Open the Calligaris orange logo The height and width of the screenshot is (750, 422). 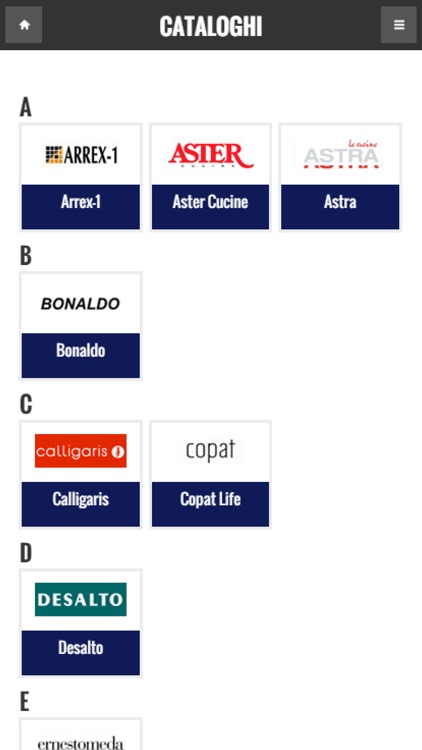coord(81,451)
